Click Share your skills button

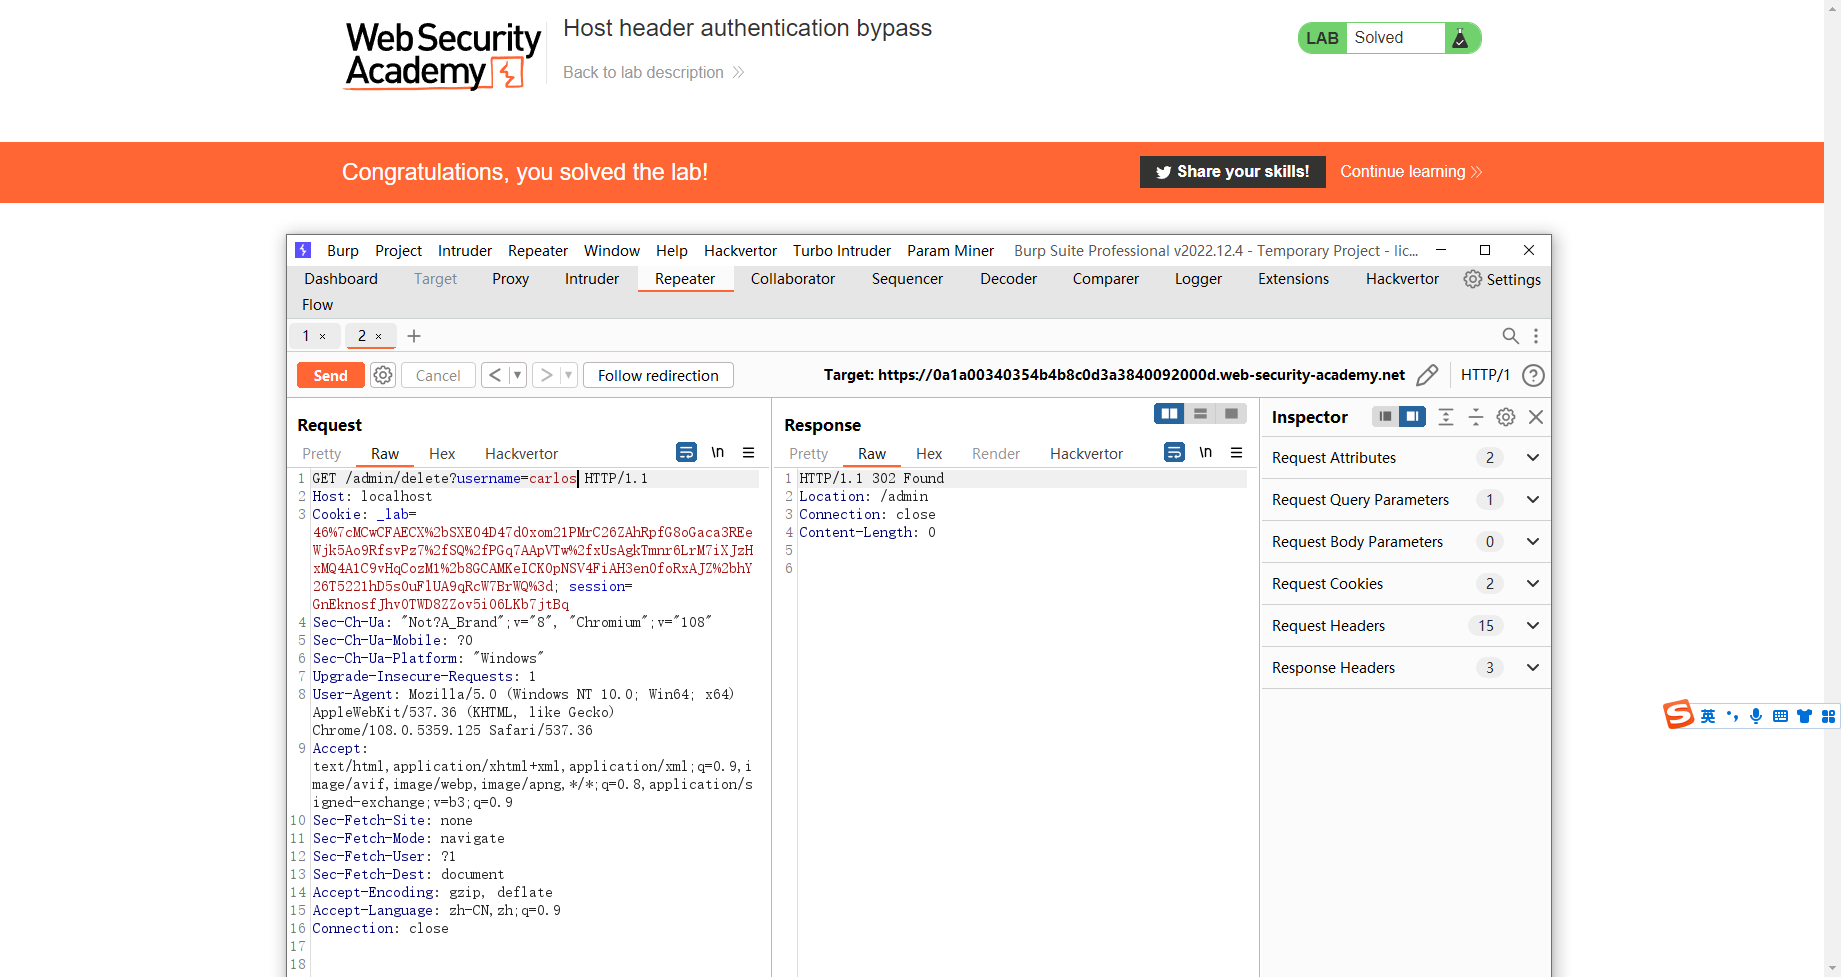(1233, 172)
